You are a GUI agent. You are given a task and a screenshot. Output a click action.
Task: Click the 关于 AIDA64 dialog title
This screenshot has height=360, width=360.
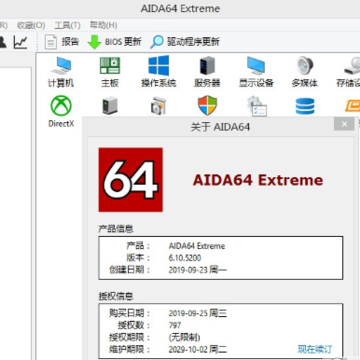click(x=220, y=127)
